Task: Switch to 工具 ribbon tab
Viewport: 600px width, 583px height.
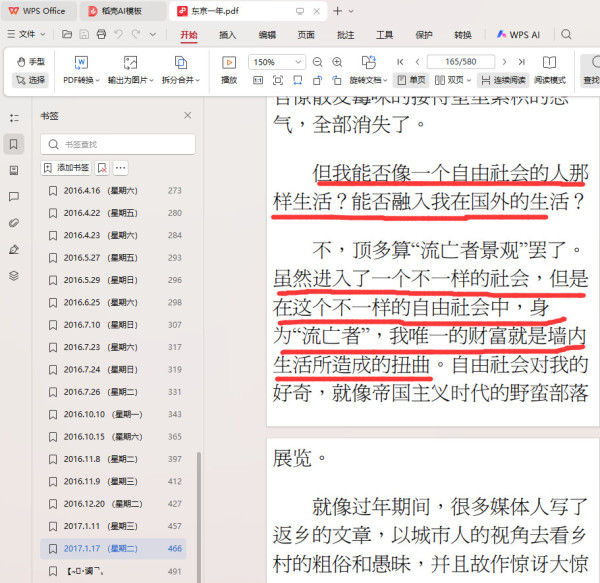Action: point(385,35)
